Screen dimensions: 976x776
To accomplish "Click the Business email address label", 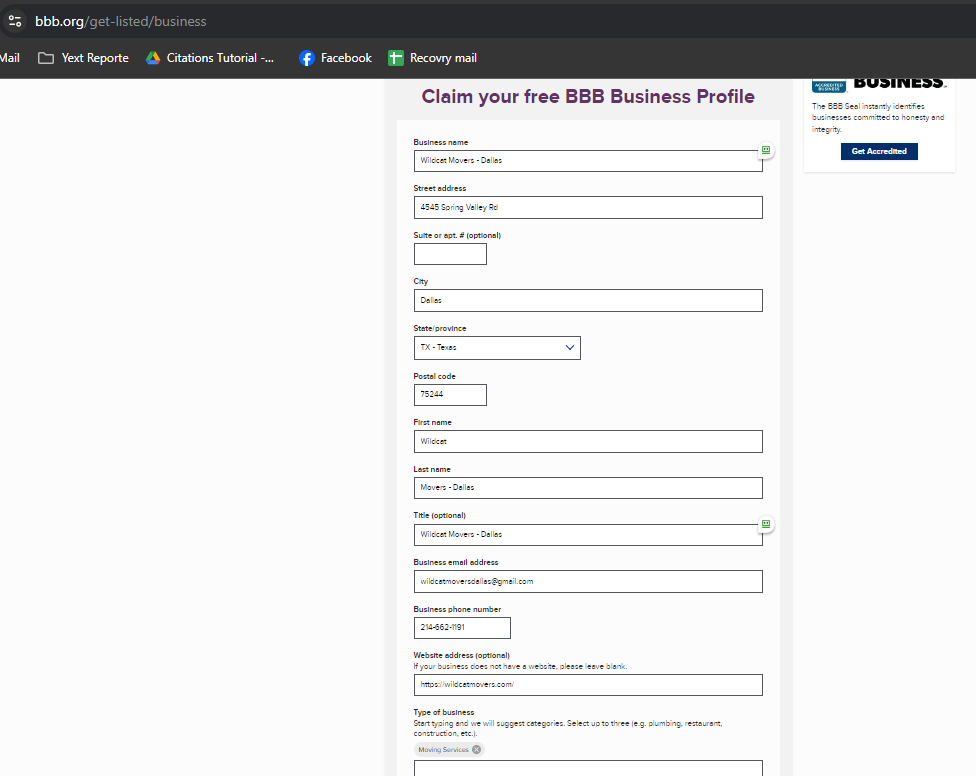I will coord(456,562).
